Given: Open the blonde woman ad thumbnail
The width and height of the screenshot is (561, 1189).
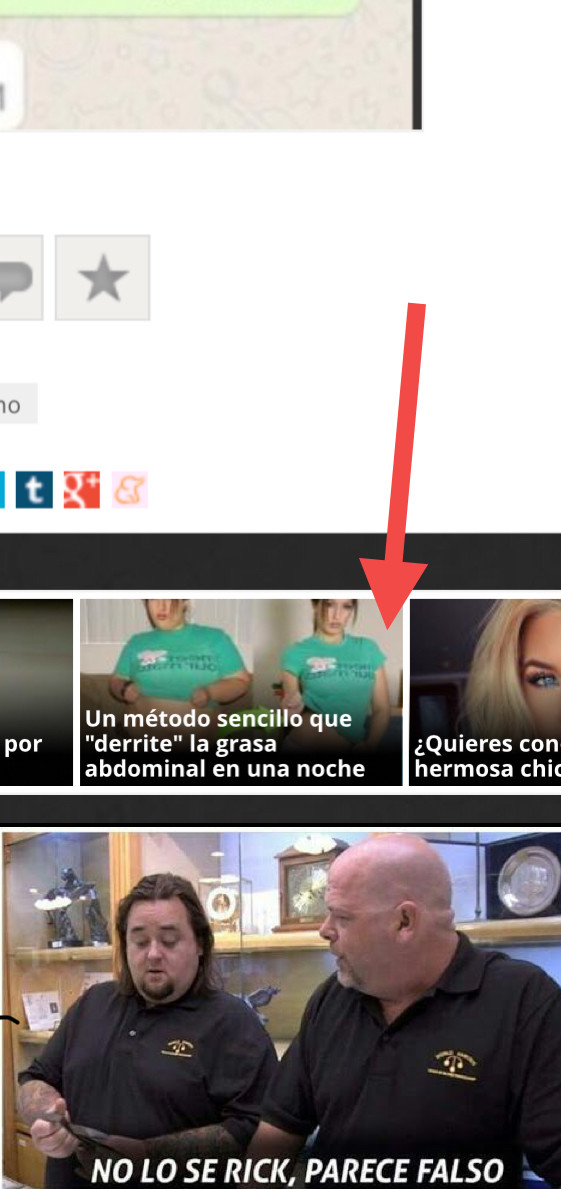Looking at the screenshot, I should pyautogui.click(x=485, y=692).
